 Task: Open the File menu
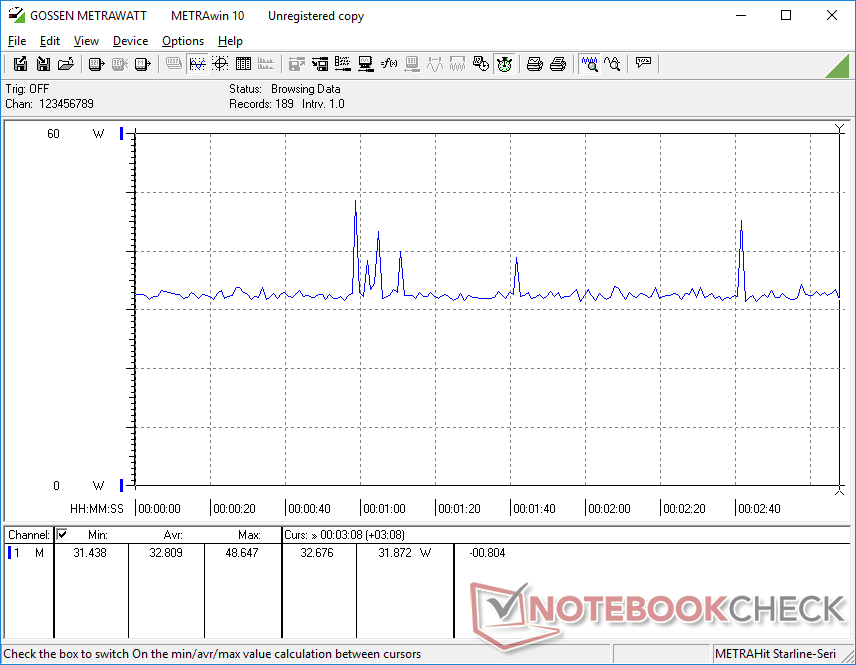tap(17, 41)
